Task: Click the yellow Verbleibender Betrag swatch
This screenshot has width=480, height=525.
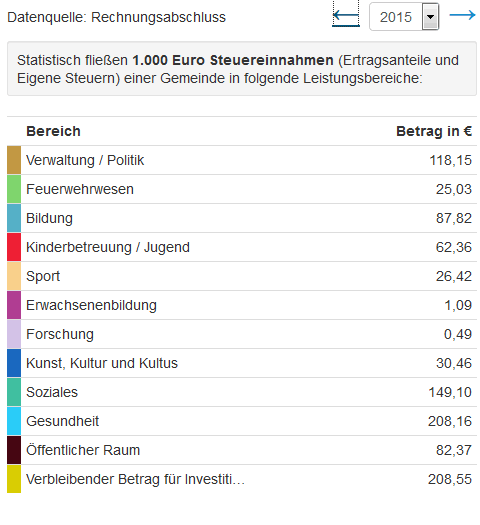Action: tap(14, 479)
